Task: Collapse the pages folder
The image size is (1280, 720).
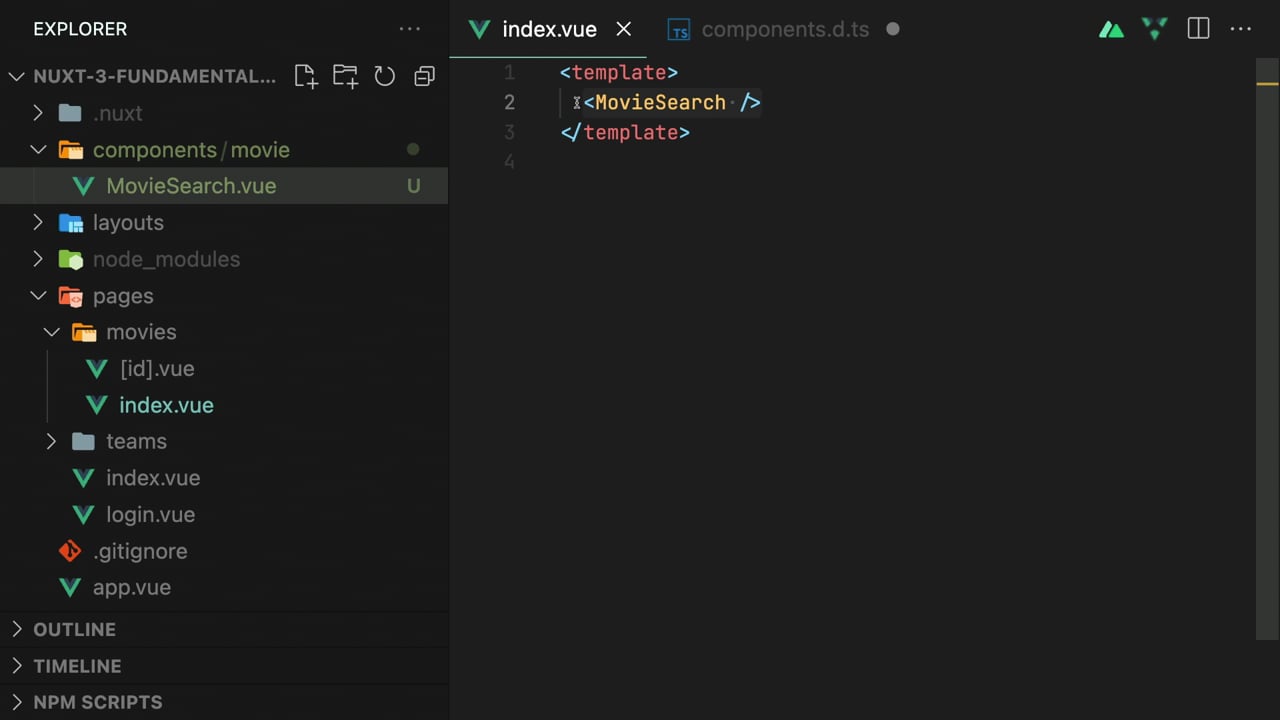Action: [38, 296]
